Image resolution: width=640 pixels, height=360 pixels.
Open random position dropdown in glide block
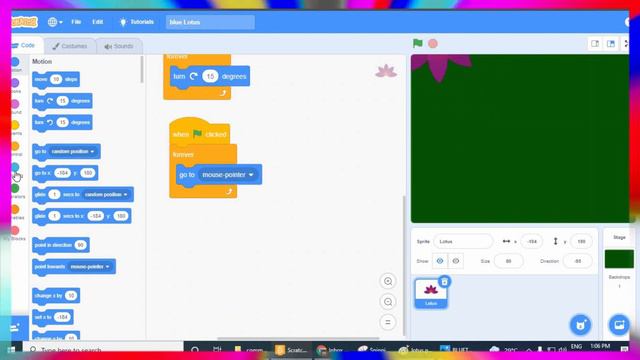point(106,195)
